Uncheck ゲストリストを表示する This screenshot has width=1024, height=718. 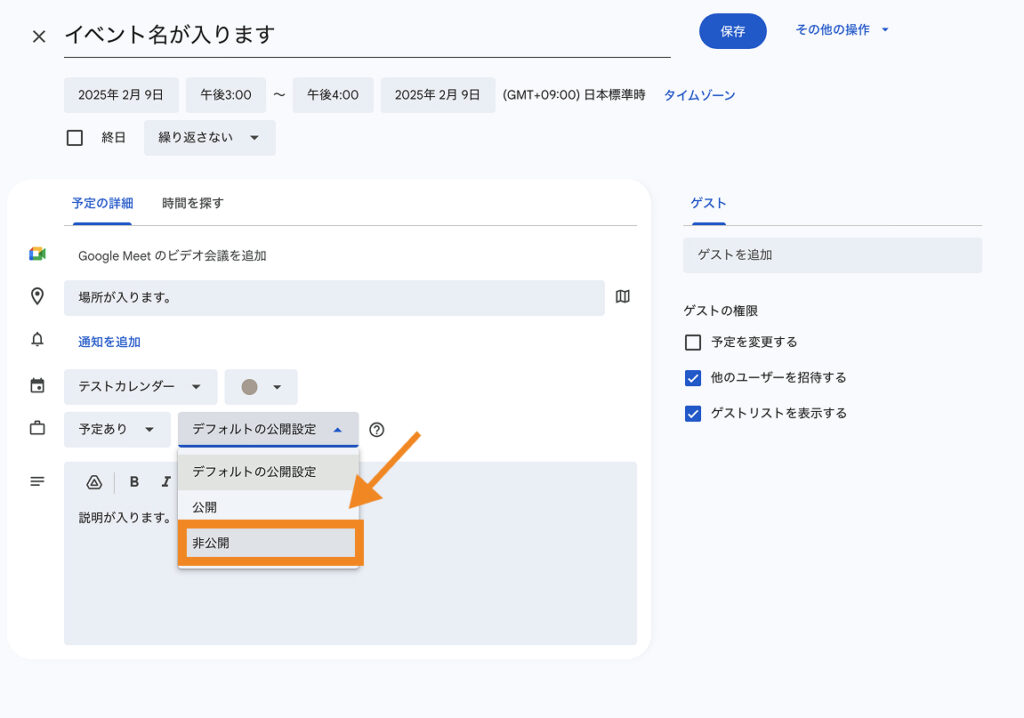coord(693,414)
